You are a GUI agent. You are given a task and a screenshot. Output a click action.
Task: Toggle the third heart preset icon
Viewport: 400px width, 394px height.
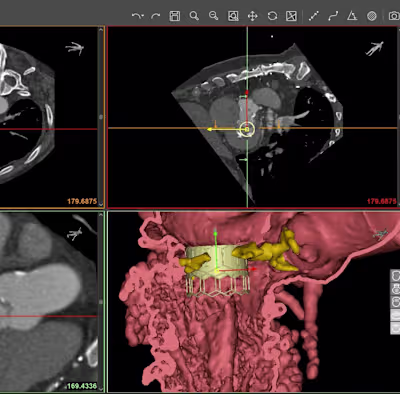396,302
